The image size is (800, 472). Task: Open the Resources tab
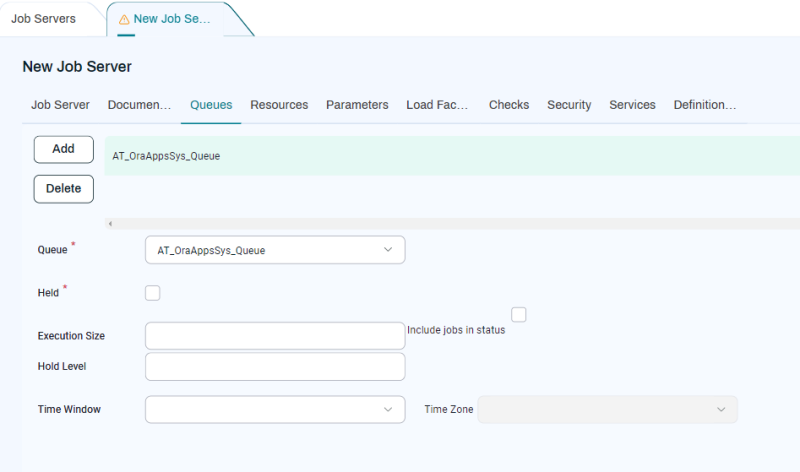coord(279,105)
